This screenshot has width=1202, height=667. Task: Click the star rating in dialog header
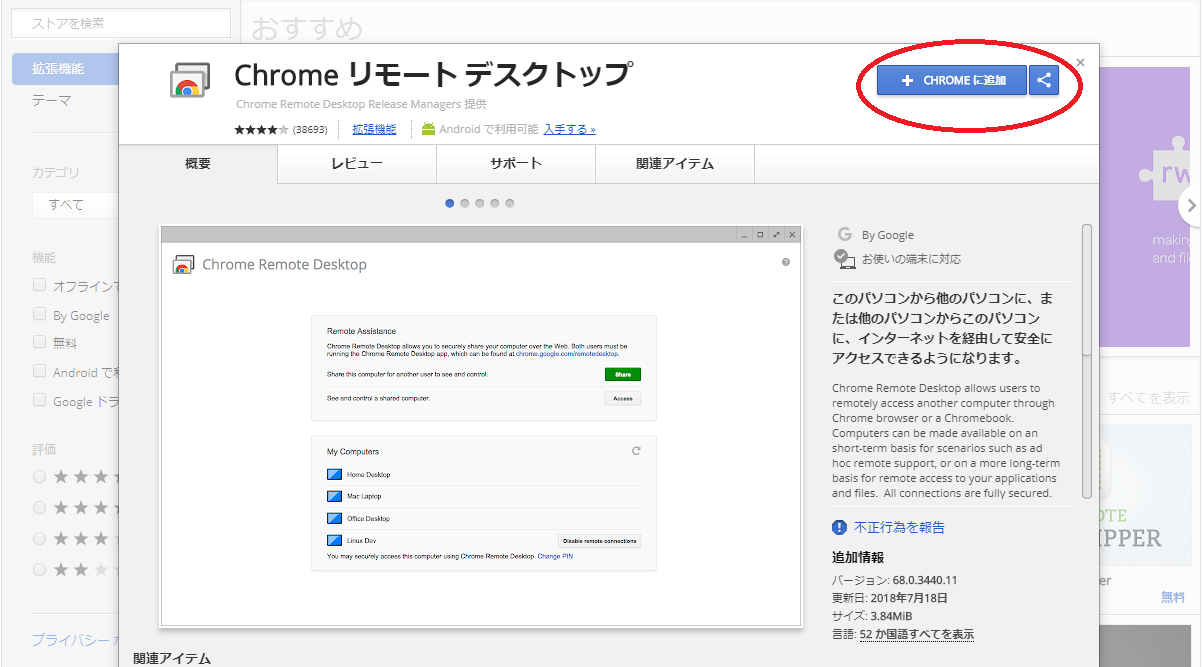(x=261, y=129)
